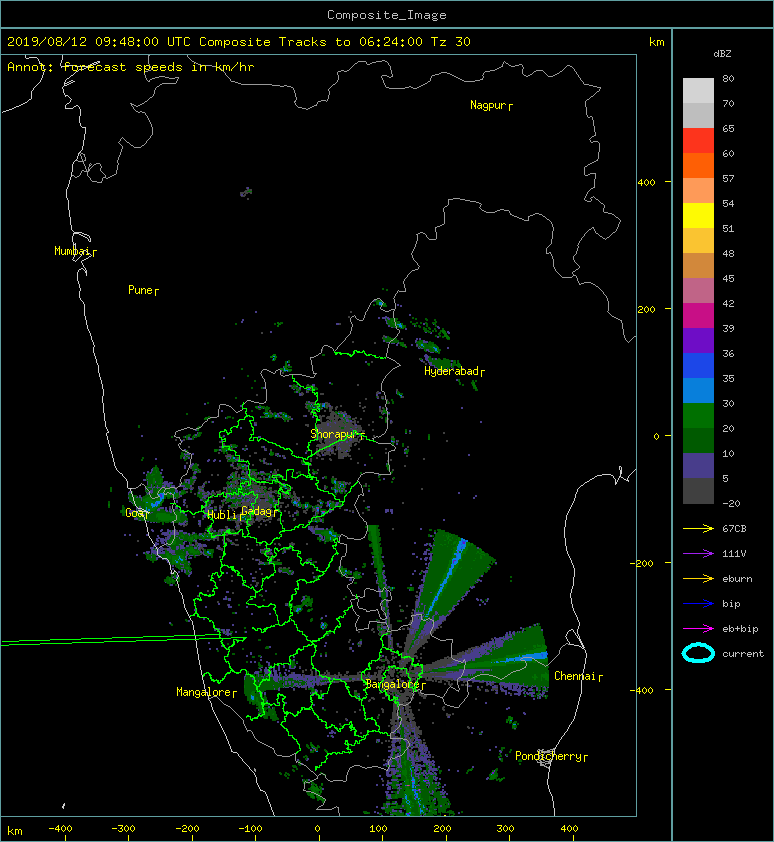The image size is (774, 842).
Task: Click the -200 tick on vertical axis
Action: pyautogui.click(x=641, y=563)
